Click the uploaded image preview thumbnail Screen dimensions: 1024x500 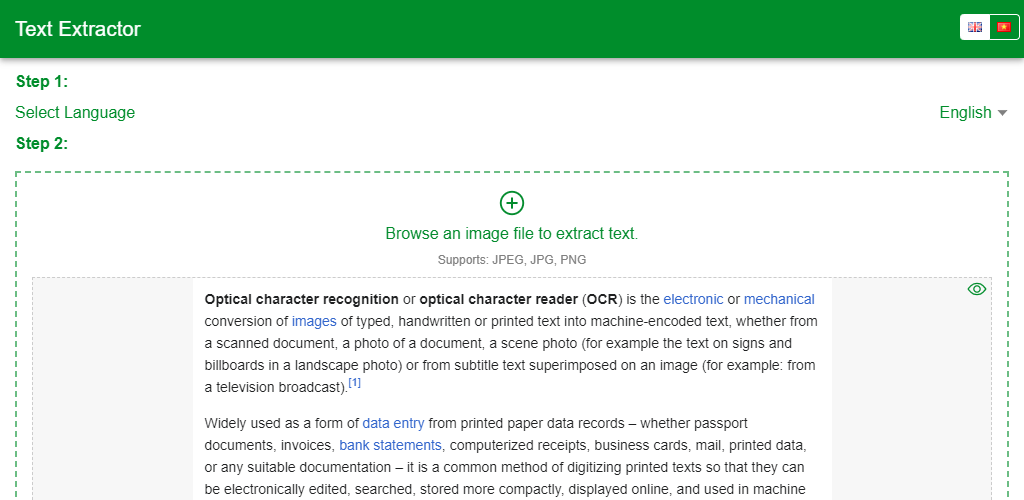pos(512,389)
